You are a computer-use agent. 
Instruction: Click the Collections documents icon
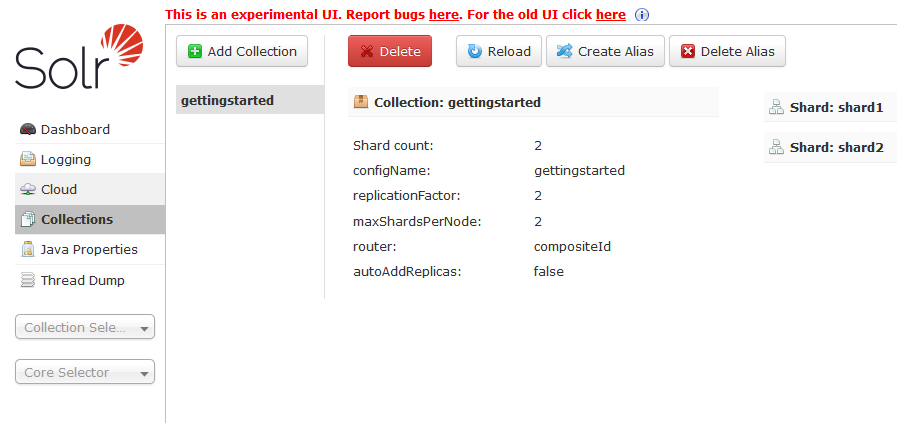27,220
